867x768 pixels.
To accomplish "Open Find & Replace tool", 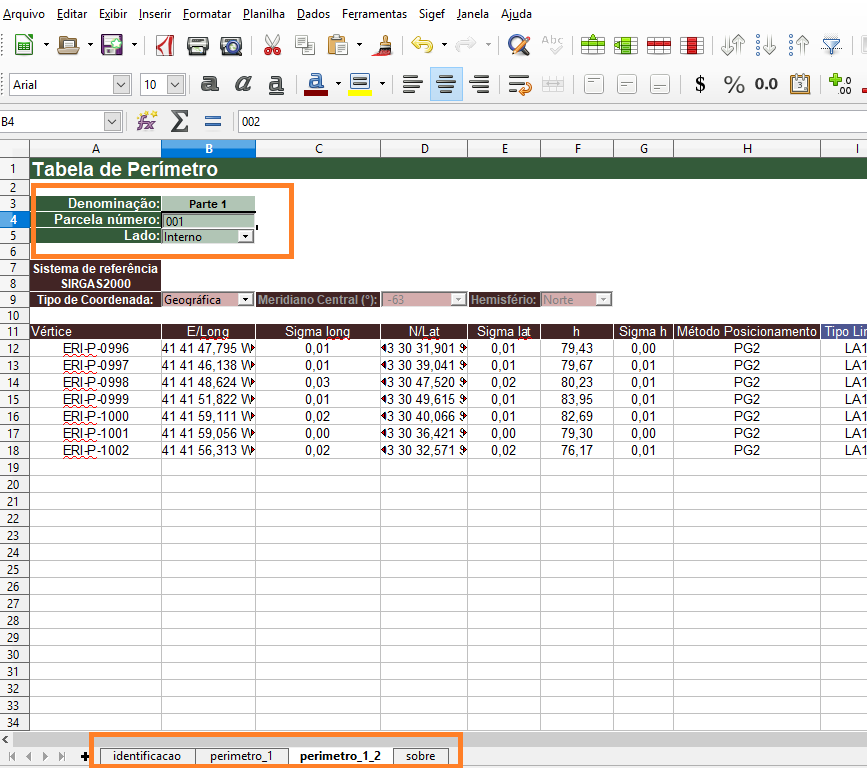I will coord(518,45).
